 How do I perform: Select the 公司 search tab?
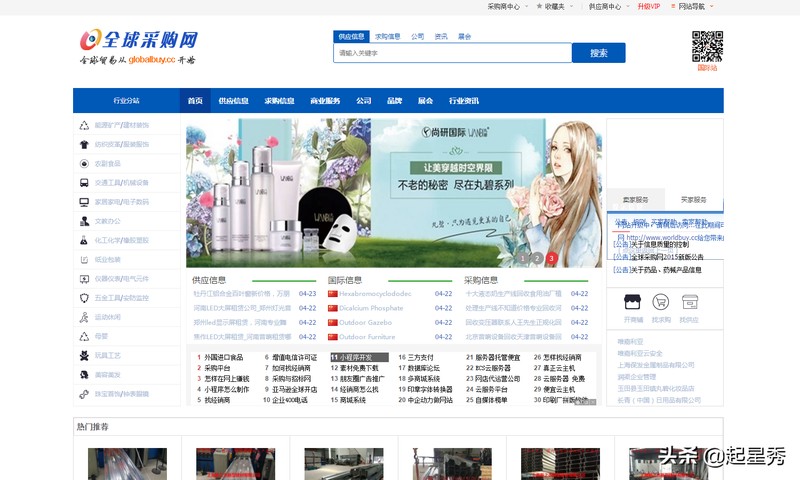pos(417,37)
